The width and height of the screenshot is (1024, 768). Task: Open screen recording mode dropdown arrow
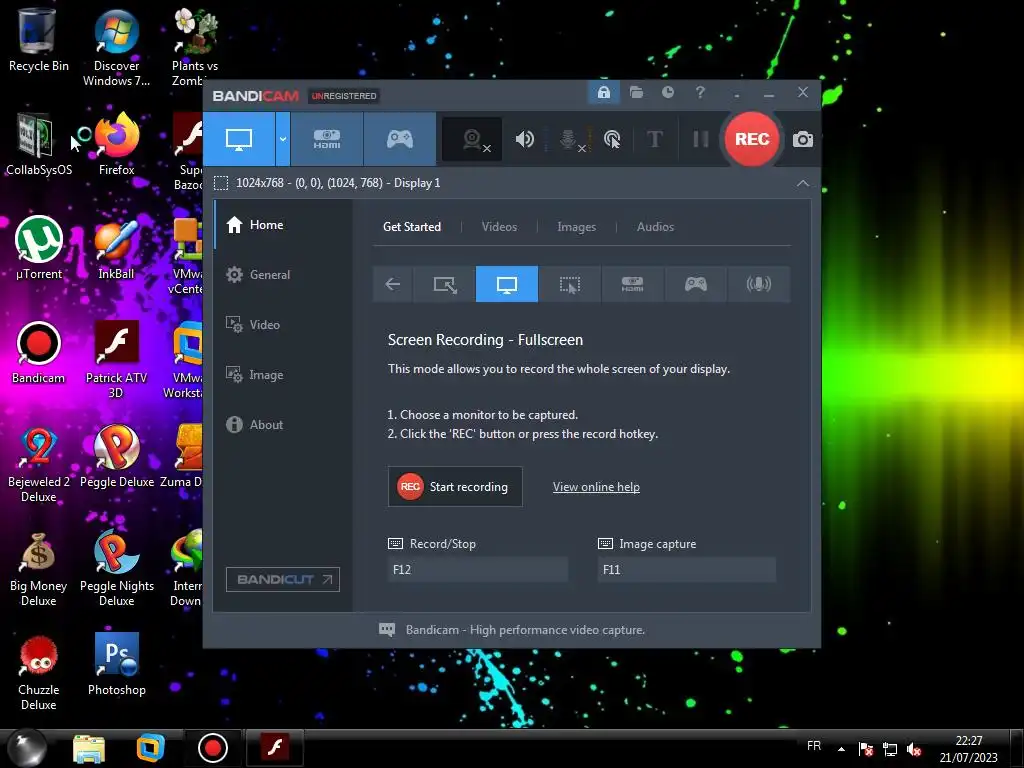point(283,139)
